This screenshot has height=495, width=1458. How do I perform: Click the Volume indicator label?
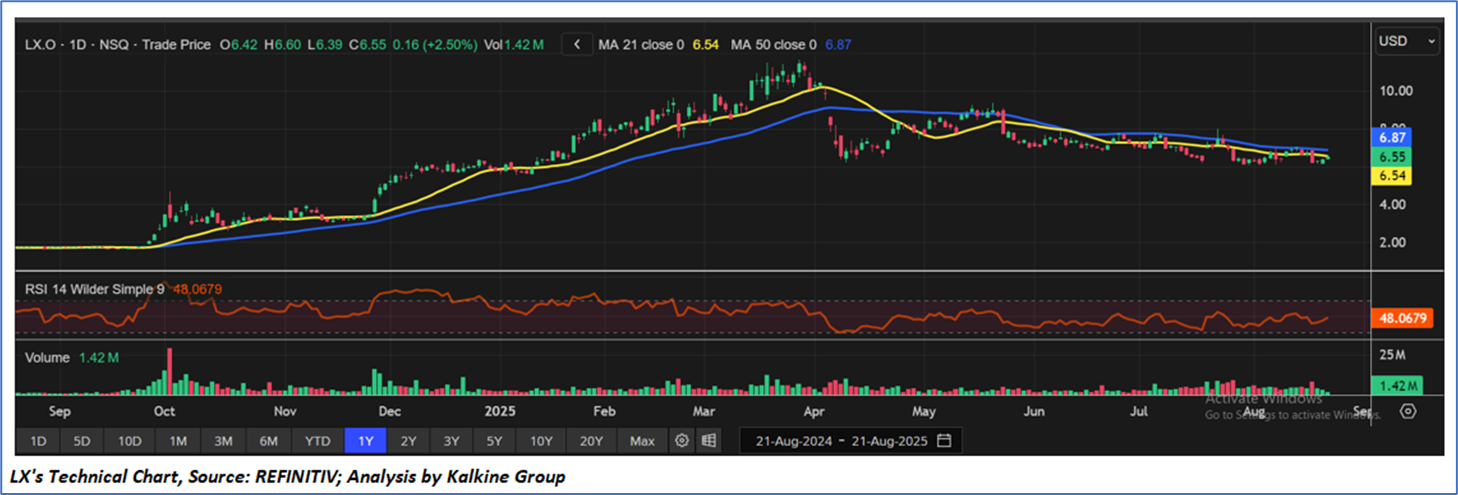point(47,357)
